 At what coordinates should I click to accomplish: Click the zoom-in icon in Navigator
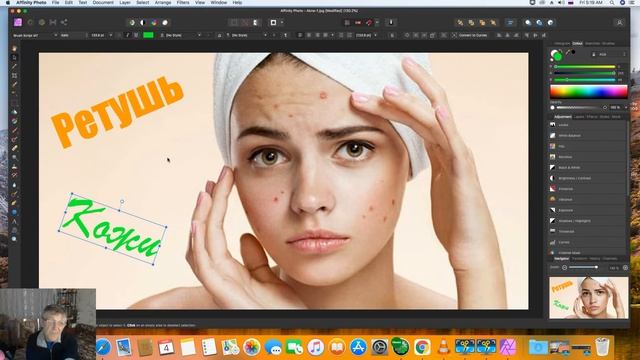625,268
